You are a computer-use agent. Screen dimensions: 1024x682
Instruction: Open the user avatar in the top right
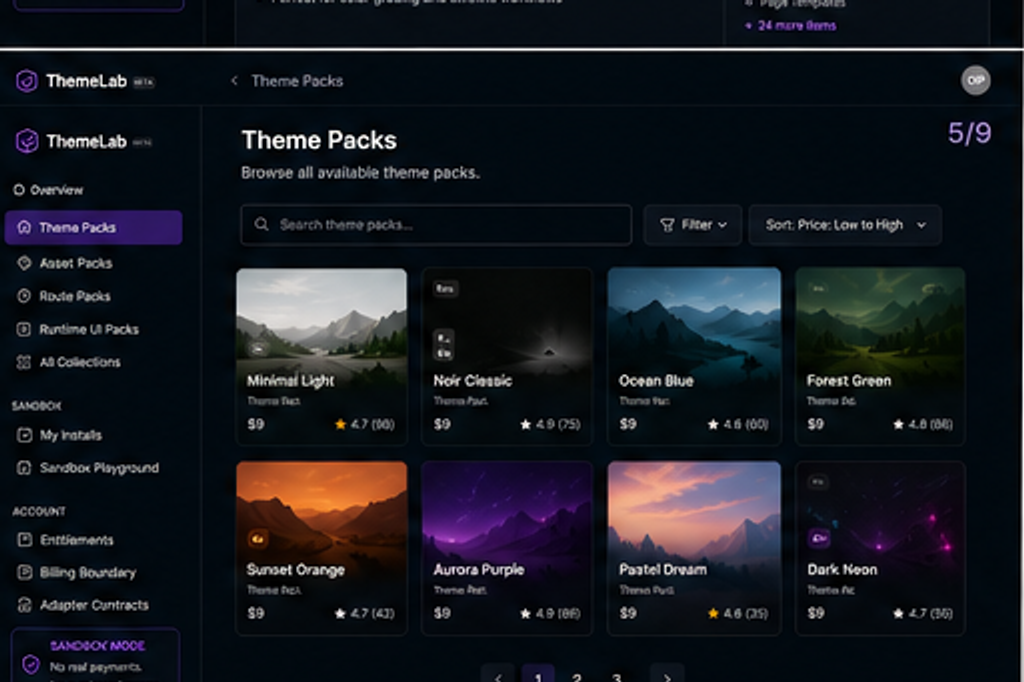[x=976, y=80]
